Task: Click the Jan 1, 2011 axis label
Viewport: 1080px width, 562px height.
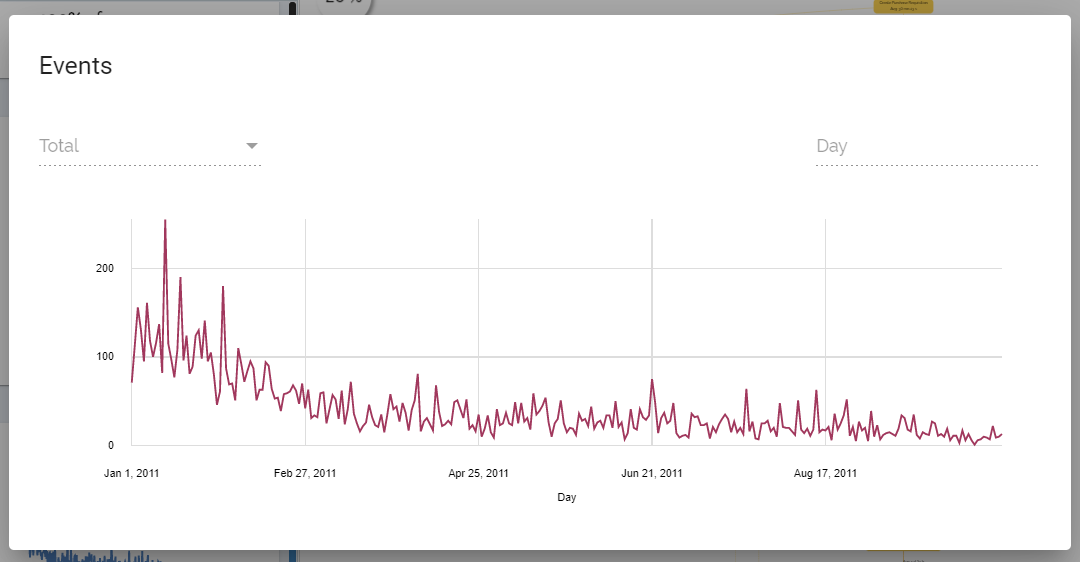Action: 132,473
